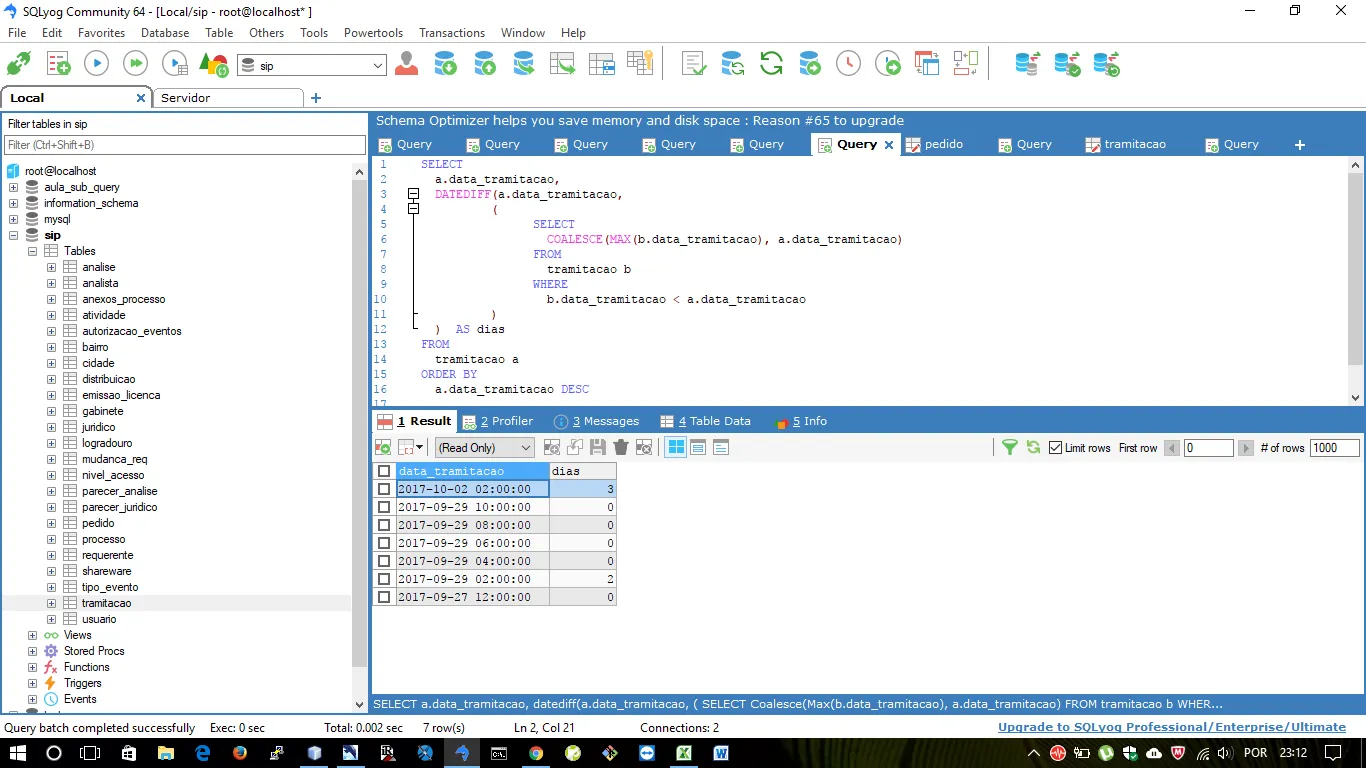Click the red clock scheduler icon
The image size is (1366, 768).
pos(848,64)
